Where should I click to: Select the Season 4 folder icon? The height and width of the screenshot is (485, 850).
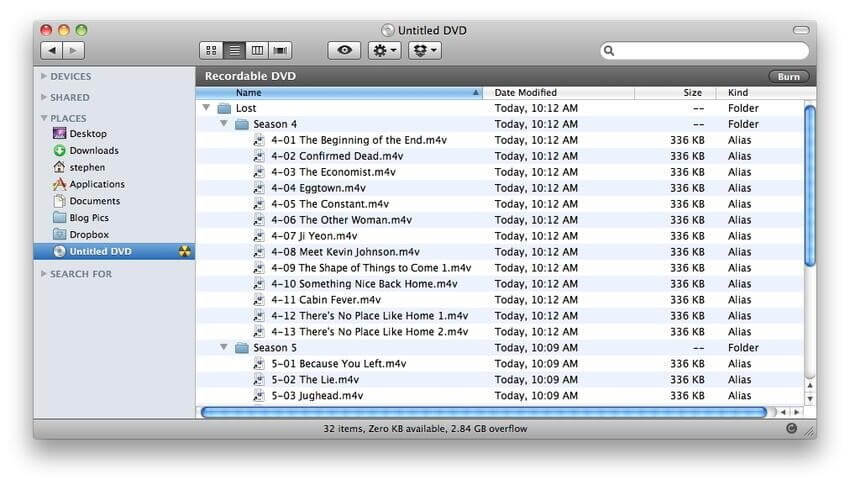242,124
